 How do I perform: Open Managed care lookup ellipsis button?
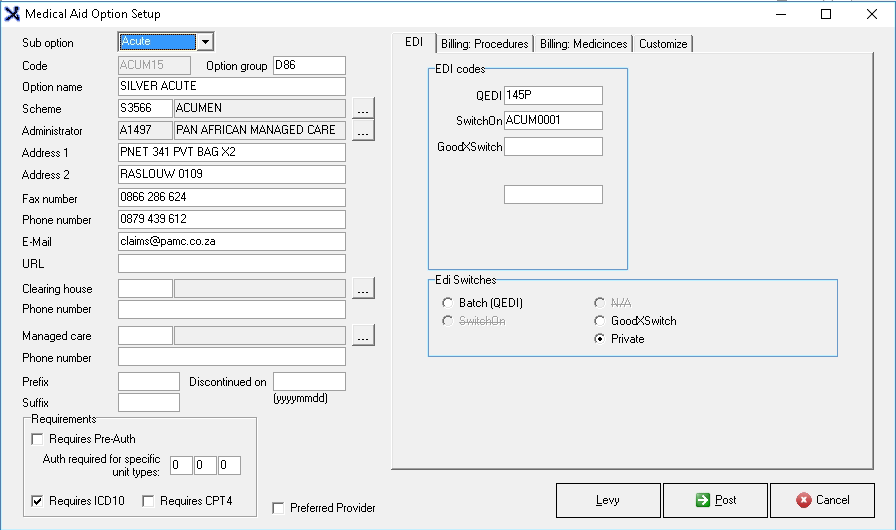tap(363, 336)
